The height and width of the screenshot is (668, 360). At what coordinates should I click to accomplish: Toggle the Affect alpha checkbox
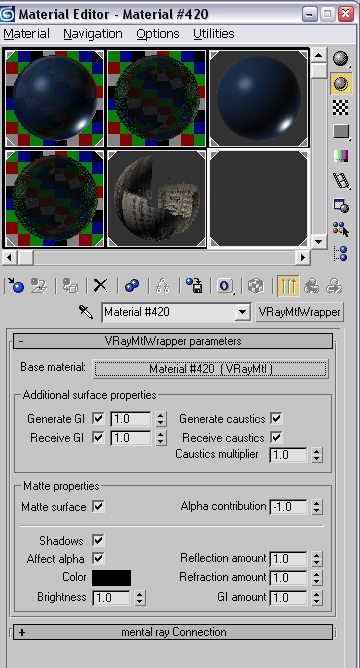(98, 558)
